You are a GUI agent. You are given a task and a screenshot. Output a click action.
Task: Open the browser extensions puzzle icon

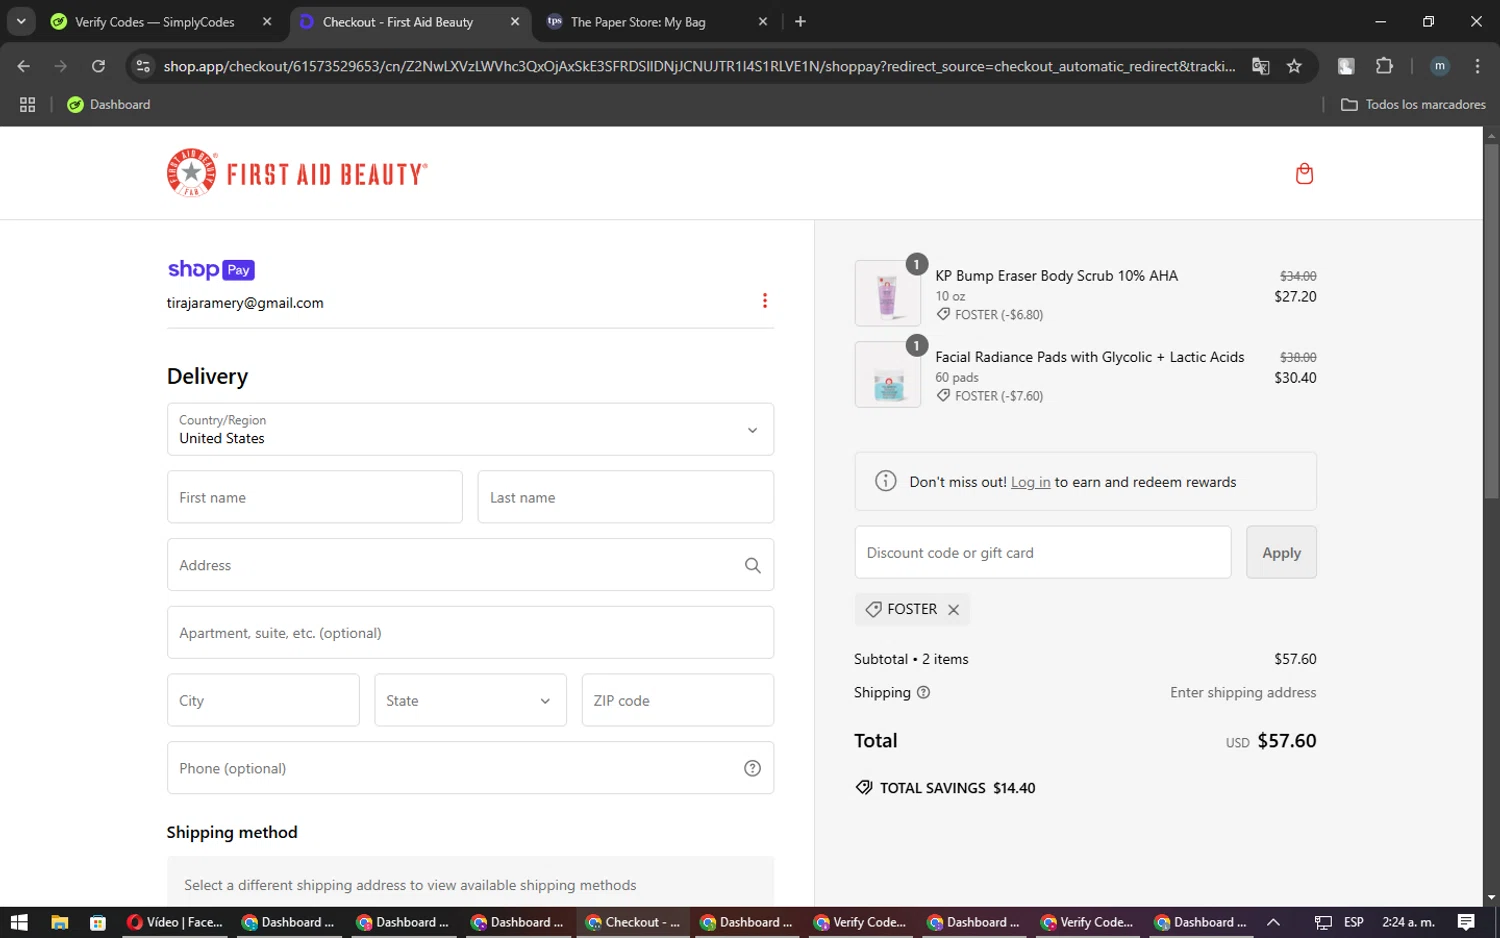[x=1384, y=66]
